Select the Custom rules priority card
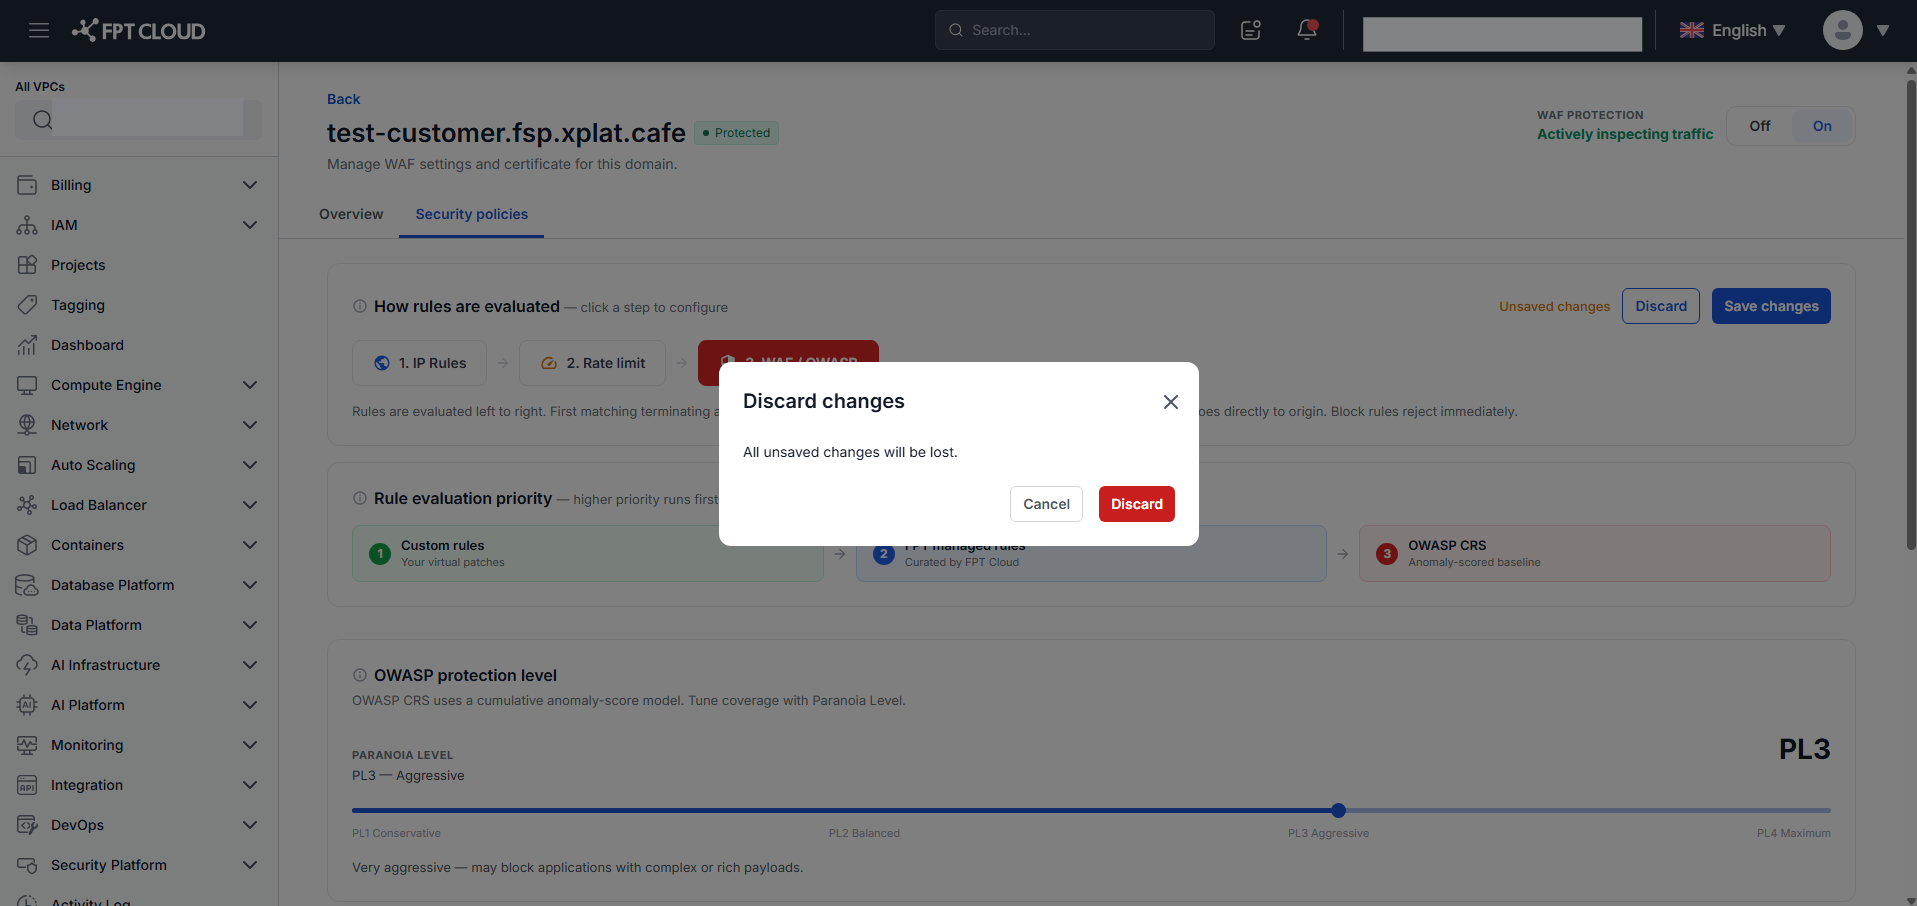The width and height of the screenshot is (1917, 906). click(587, 553)
